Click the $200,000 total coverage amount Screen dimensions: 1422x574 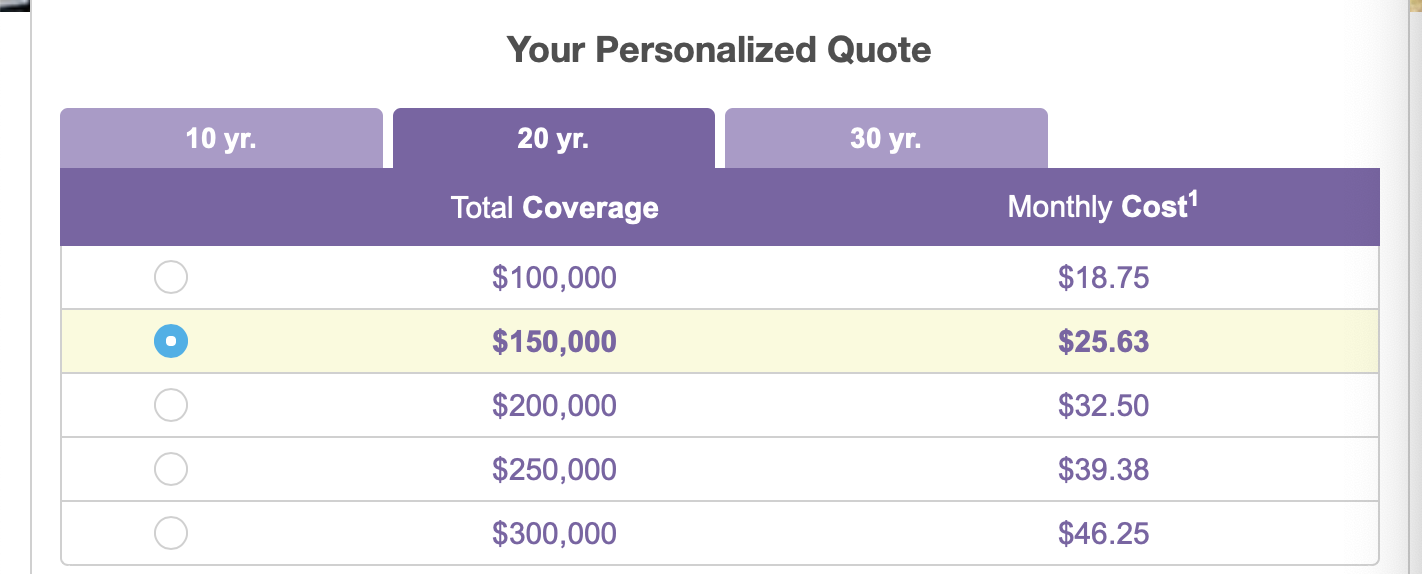point(554,405)
